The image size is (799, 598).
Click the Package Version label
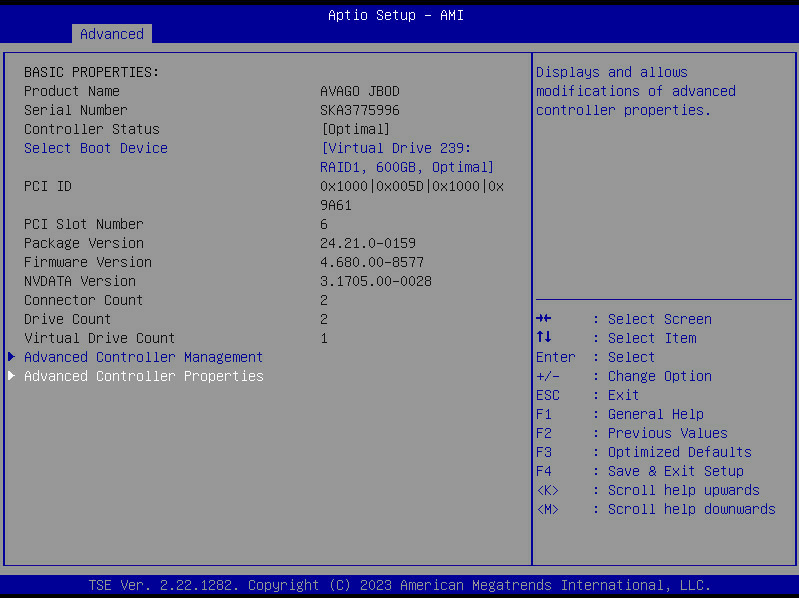84,243
